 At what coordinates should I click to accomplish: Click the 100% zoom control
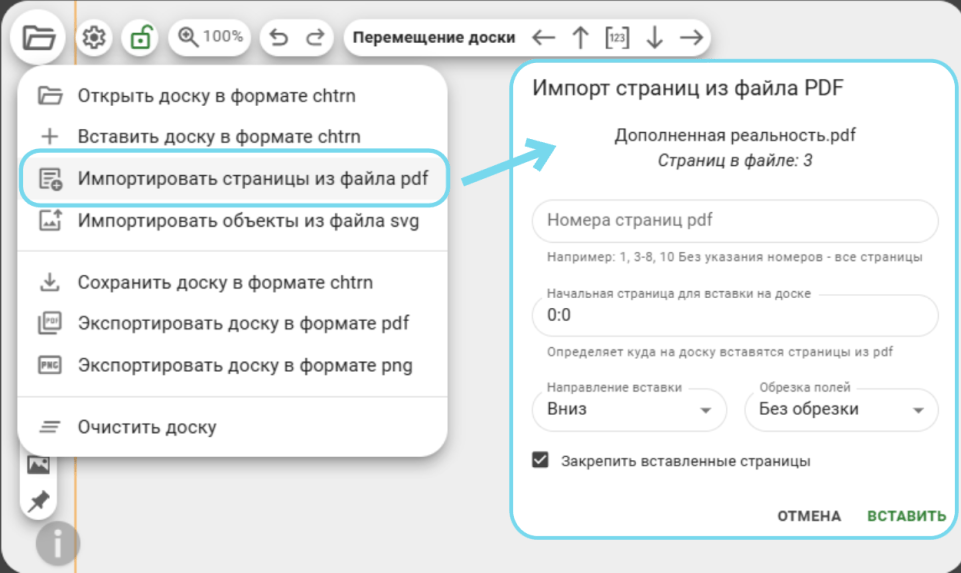tap(210, 37)
